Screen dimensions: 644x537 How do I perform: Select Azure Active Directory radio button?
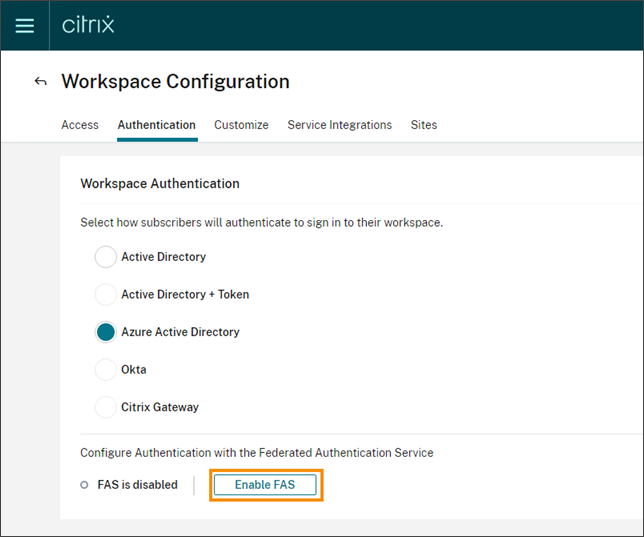106,332
